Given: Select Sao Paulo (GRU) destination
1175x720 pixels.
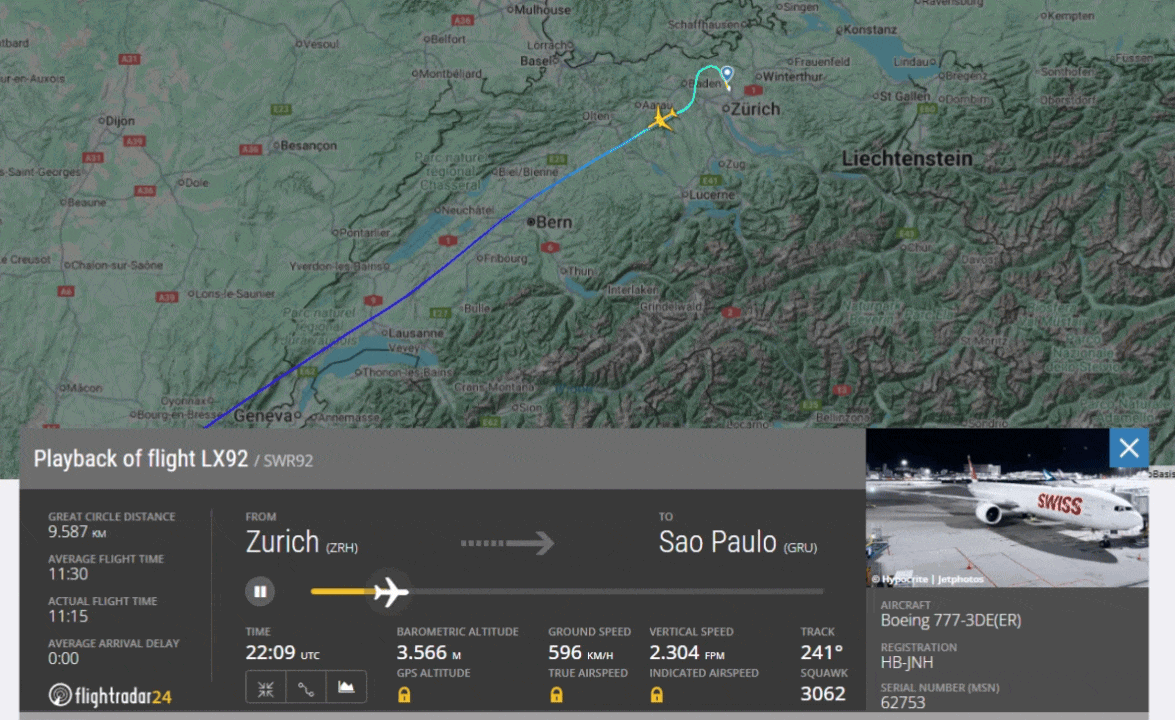Looking at the screenshot, I should click(737, 542).
